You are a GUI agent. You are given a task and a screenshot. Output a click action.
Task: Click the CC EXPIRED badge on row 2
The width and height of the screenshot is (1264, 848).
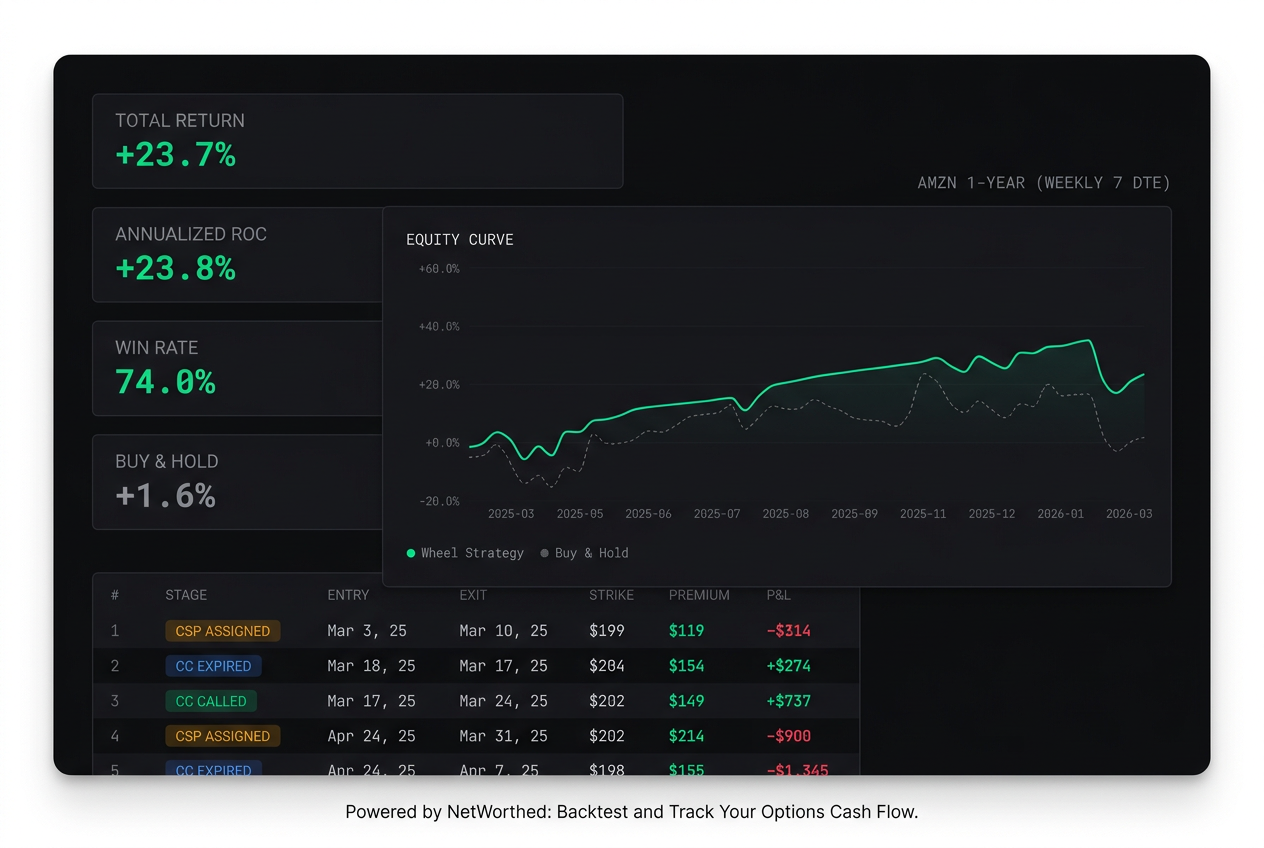pos(213,666)
